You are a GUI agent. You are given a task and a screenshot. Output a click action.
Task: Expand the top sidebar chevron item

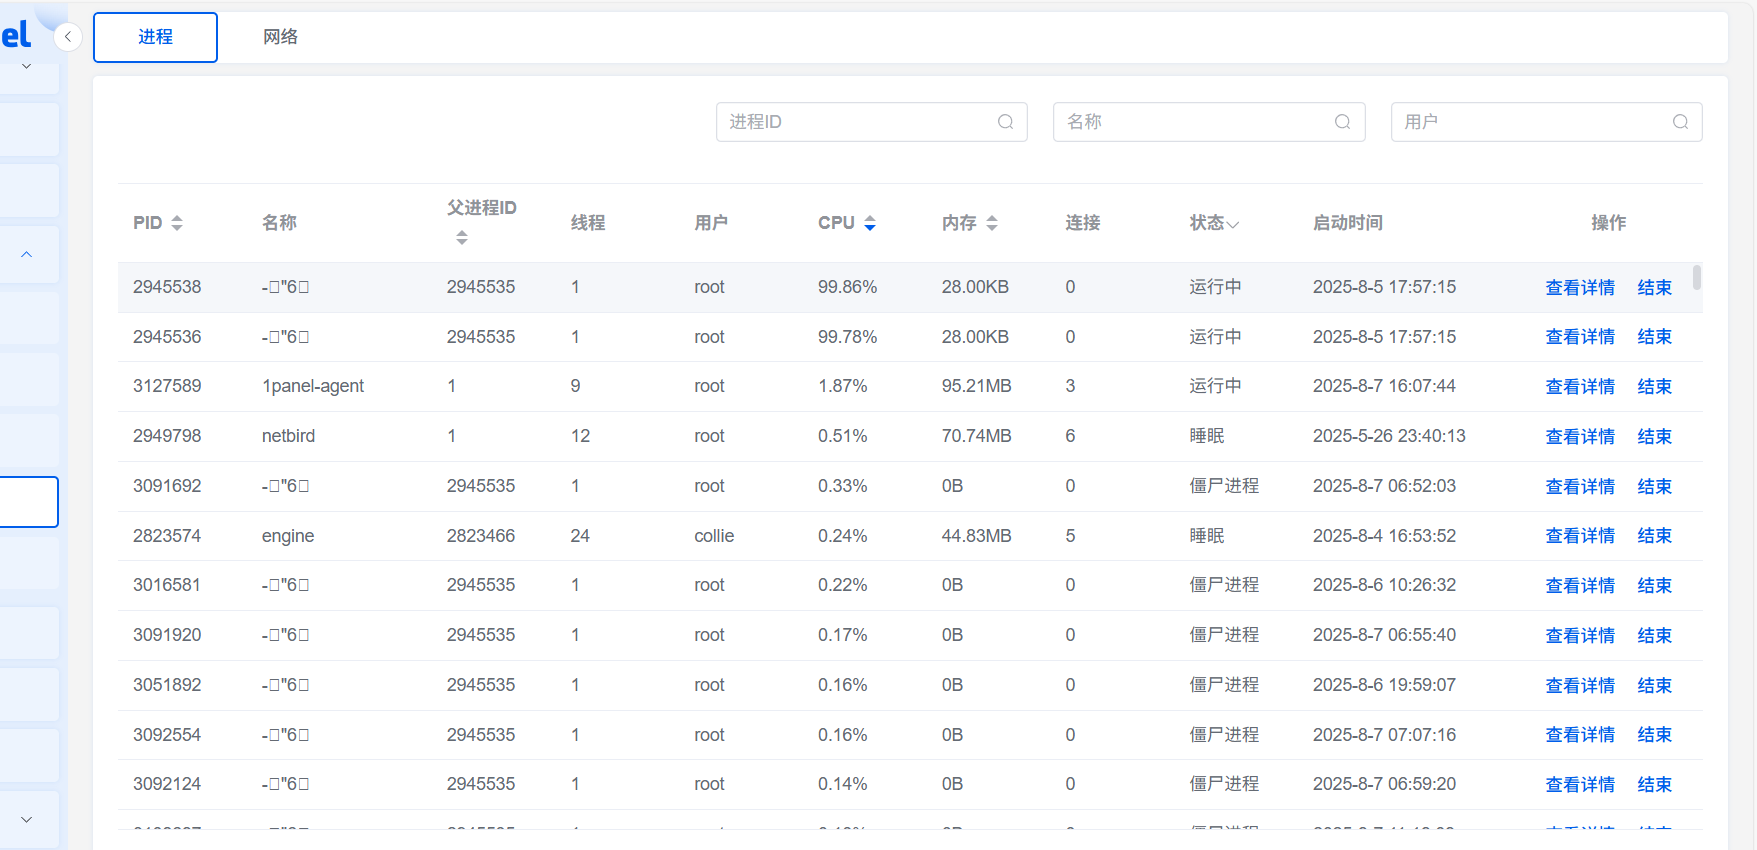[x=27, y=67]
